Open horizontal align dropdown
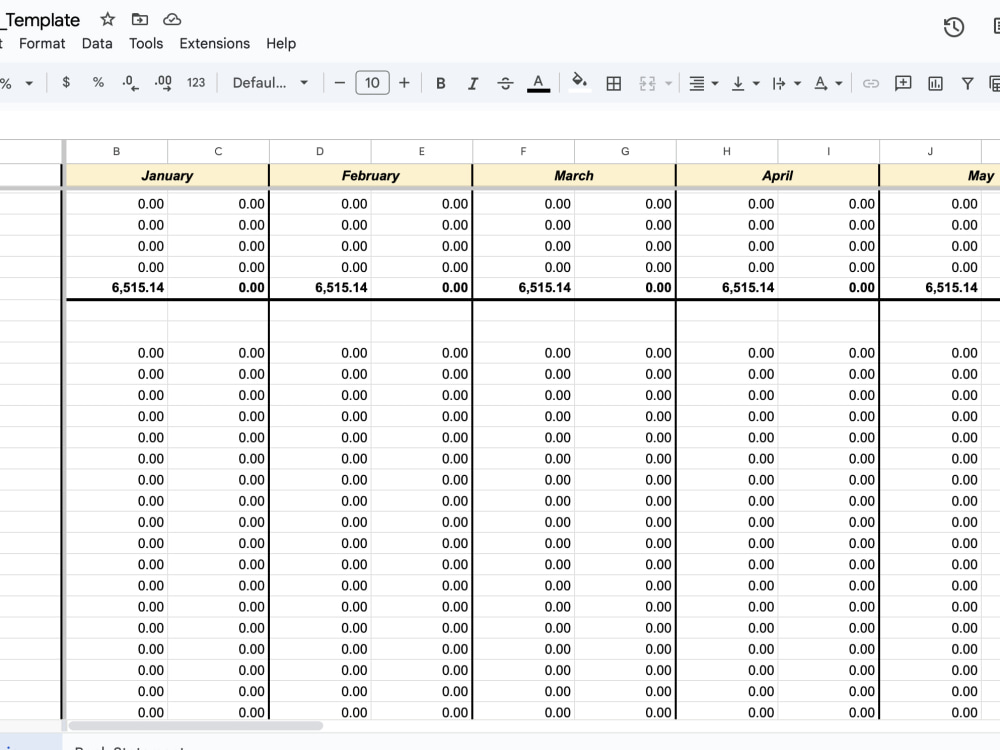Screen dimensions: 1000x750 [x=703, y=83]
